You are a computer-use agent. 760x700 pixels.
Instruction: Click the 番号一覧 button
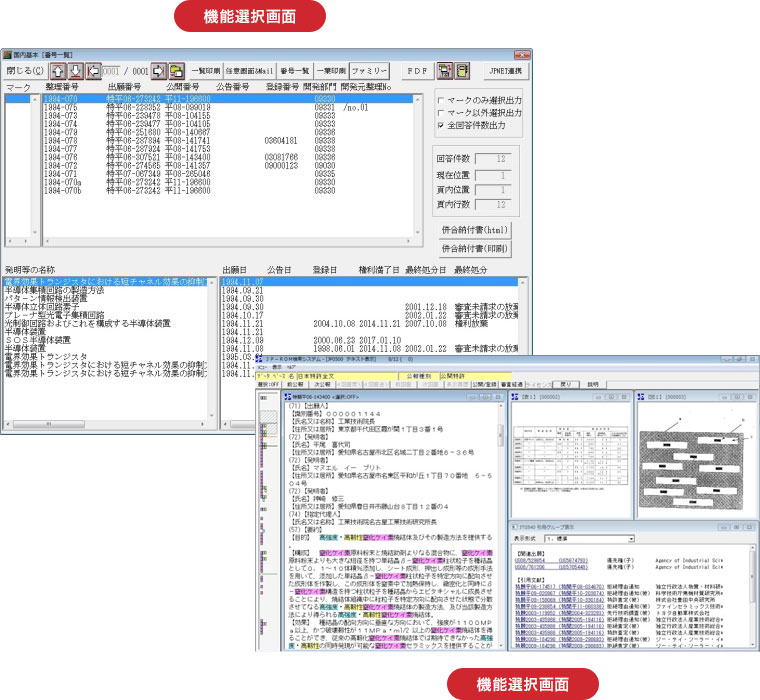click(x=295, y=71)
